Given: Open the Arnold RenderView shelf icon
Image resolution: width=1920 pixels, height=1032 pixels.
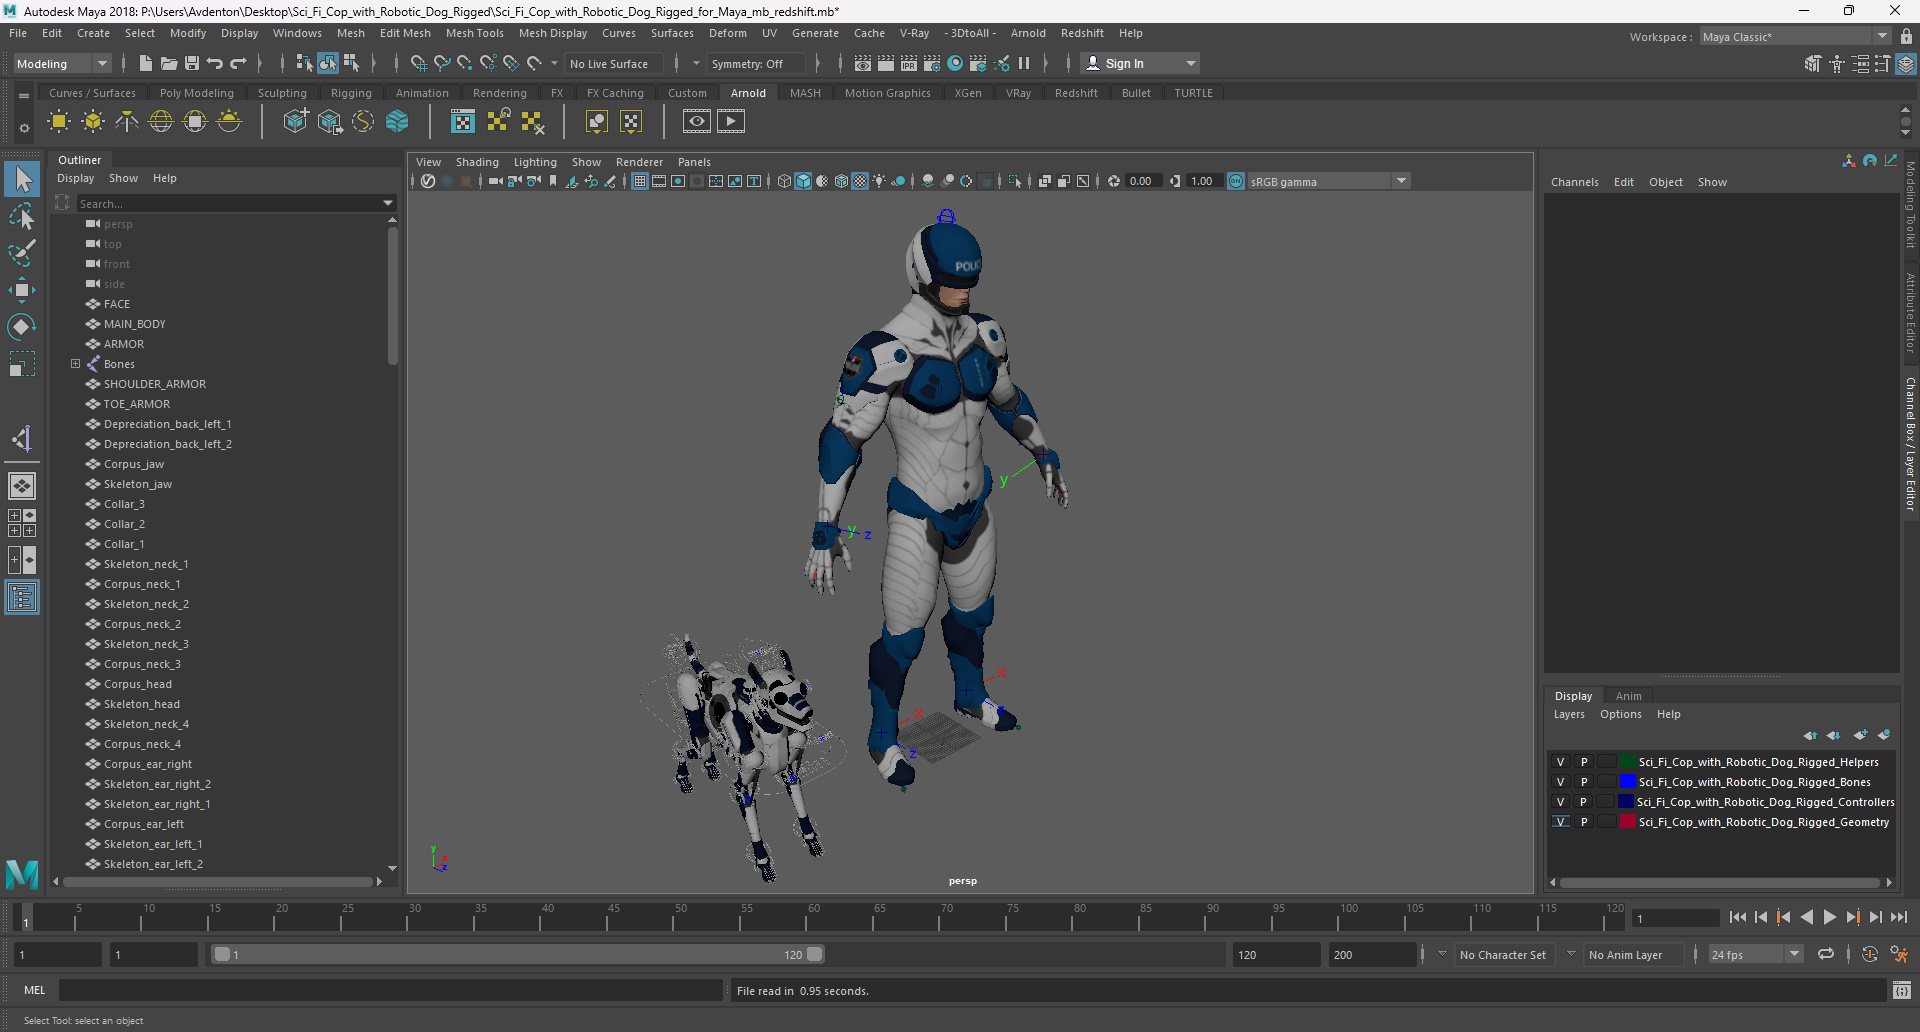Looking at the screenshot, I should tap(697, 122).
